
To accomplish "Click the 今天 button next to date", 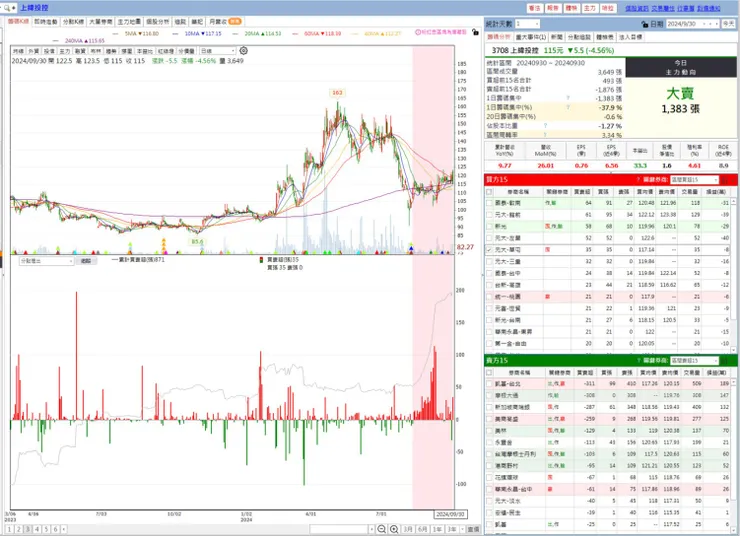I will pos(729,24).
